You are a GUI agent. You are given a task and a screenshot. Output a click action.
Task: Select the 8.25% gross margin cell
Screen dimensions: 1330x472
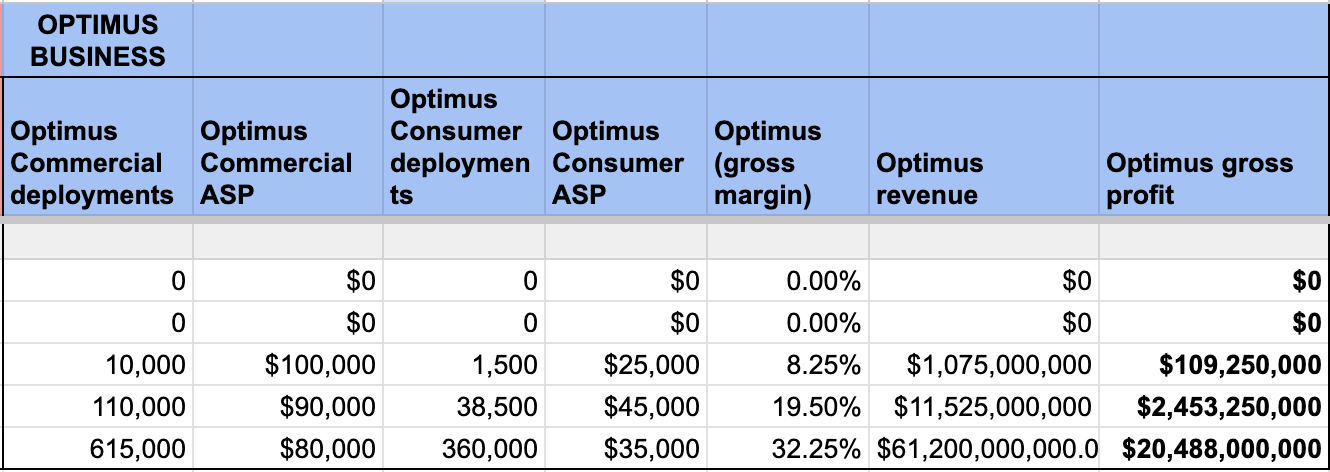787,366
